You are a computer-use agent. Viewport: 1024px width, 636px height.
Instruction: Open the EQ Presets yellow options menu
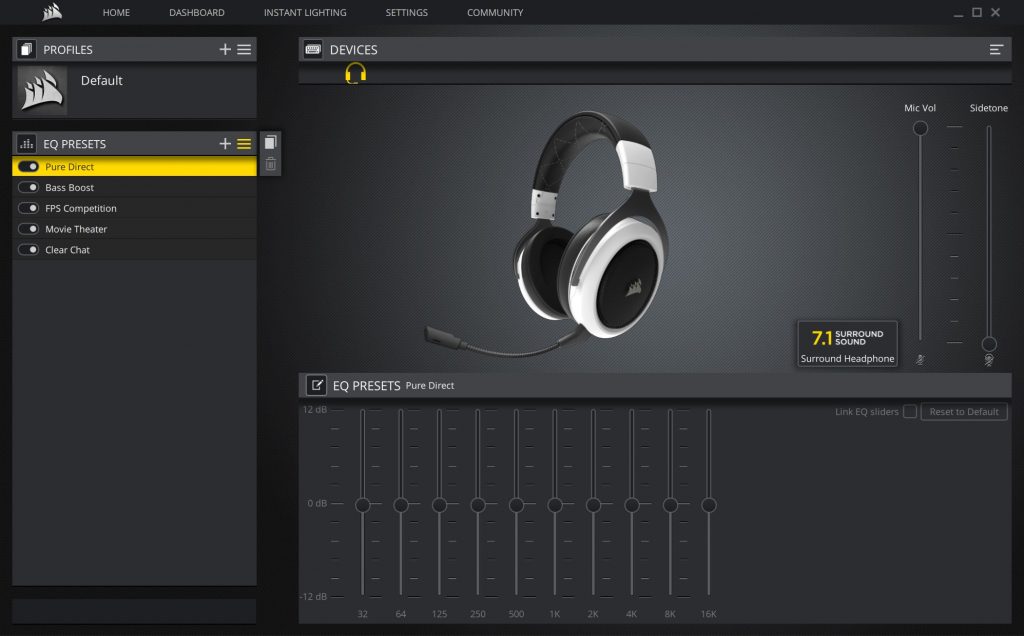click(x=244, y=144)
